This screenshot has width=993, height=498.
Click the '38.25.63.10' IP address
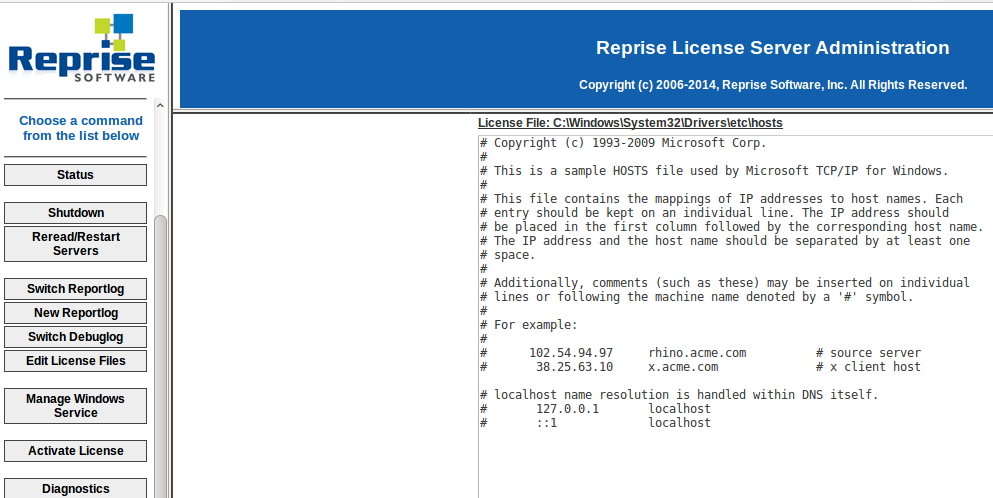(x=574, y=367)
